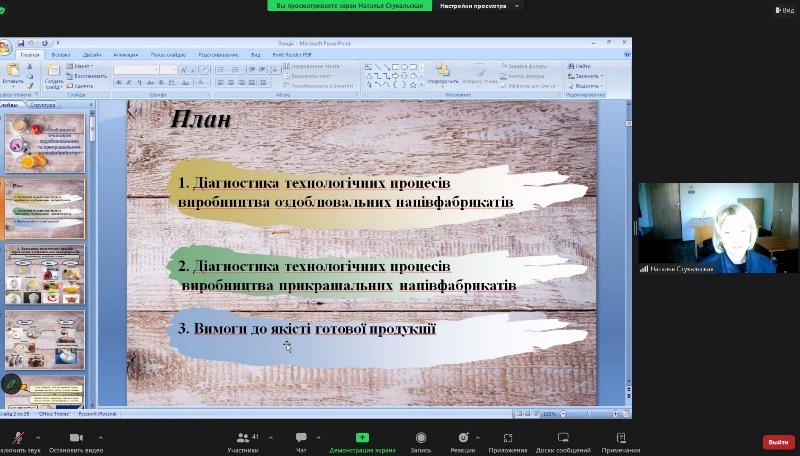The height and width of the screenshot is (456, 800).
Task: Switch to Структура outline tab
Action: (43, 105)
